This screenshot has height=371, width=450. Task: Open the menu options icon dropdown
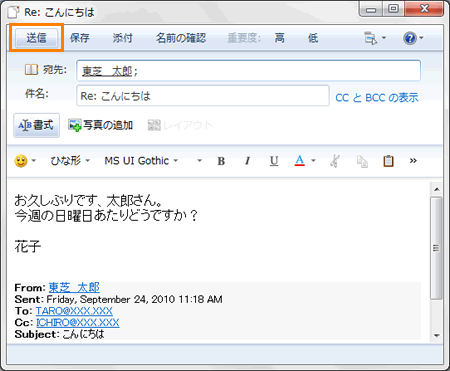(x=375, y=38)
